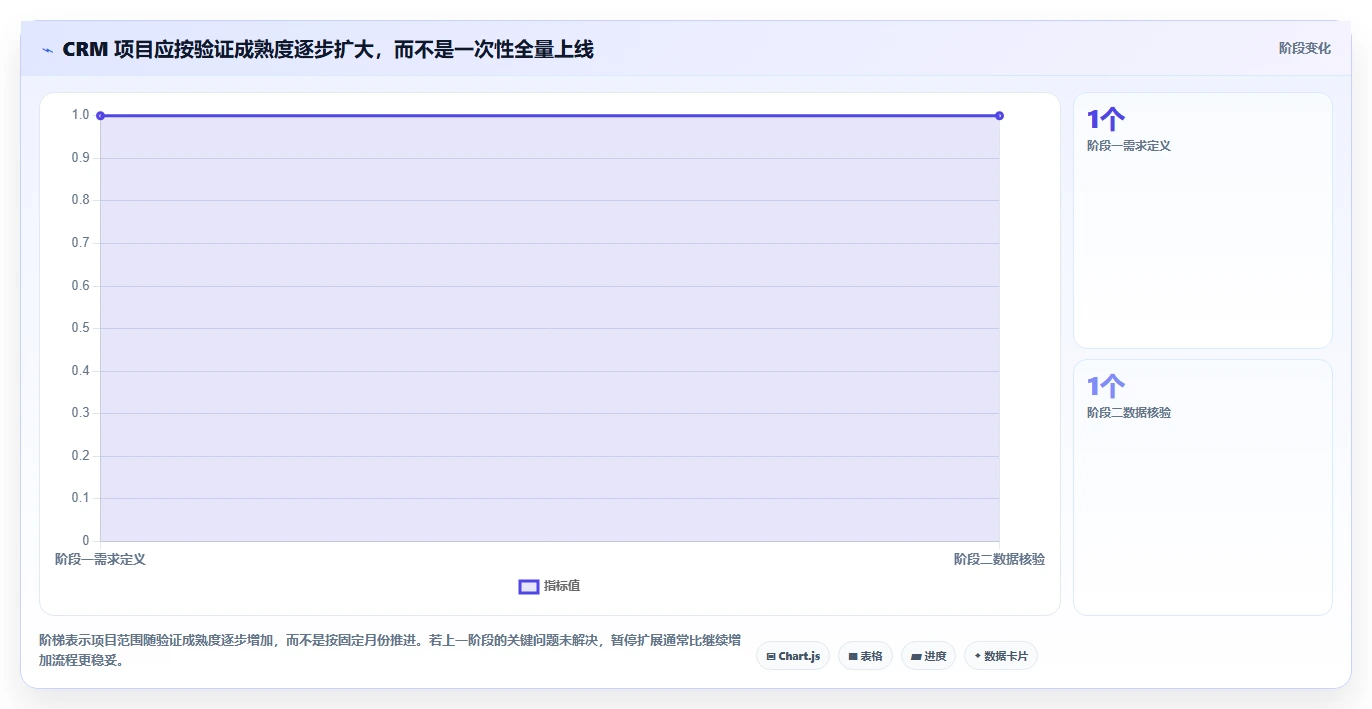The height and width of the screenshot is (709, 1372).
Task: Click the x-axis label 阶段二数据核验
Action: (999, 559)
